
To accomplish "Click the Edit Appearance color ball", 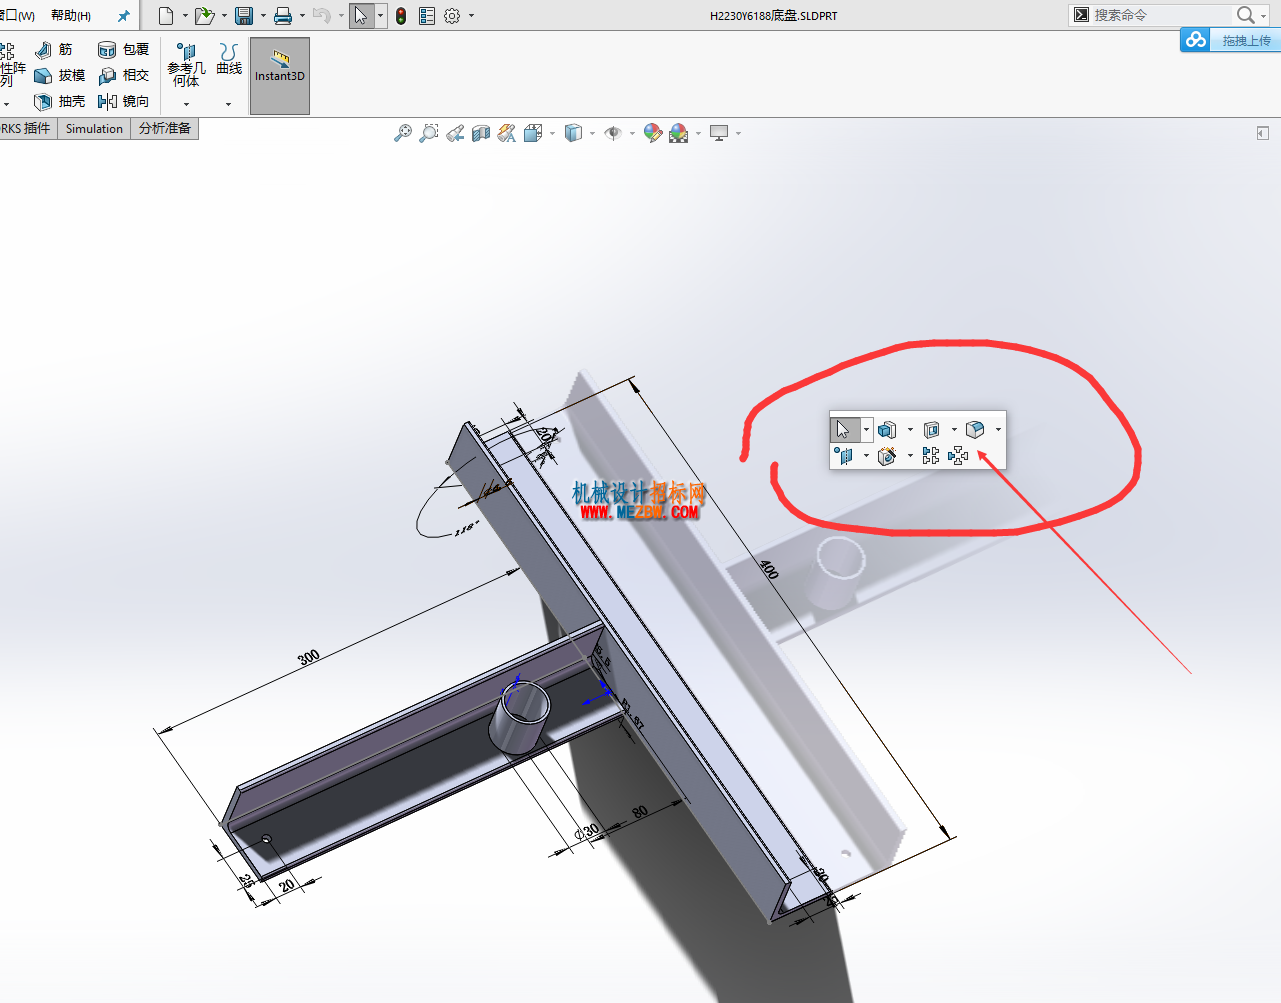I will [653, 133].
